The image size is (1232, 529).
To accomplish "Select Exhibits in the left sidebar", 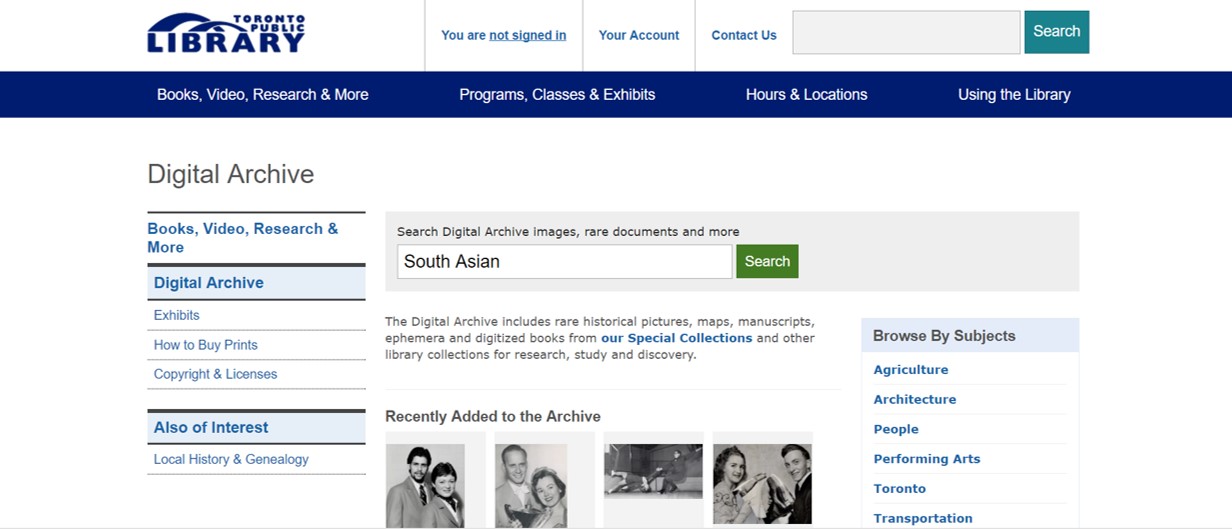I will pyautogui.click(x=177, y=315).
